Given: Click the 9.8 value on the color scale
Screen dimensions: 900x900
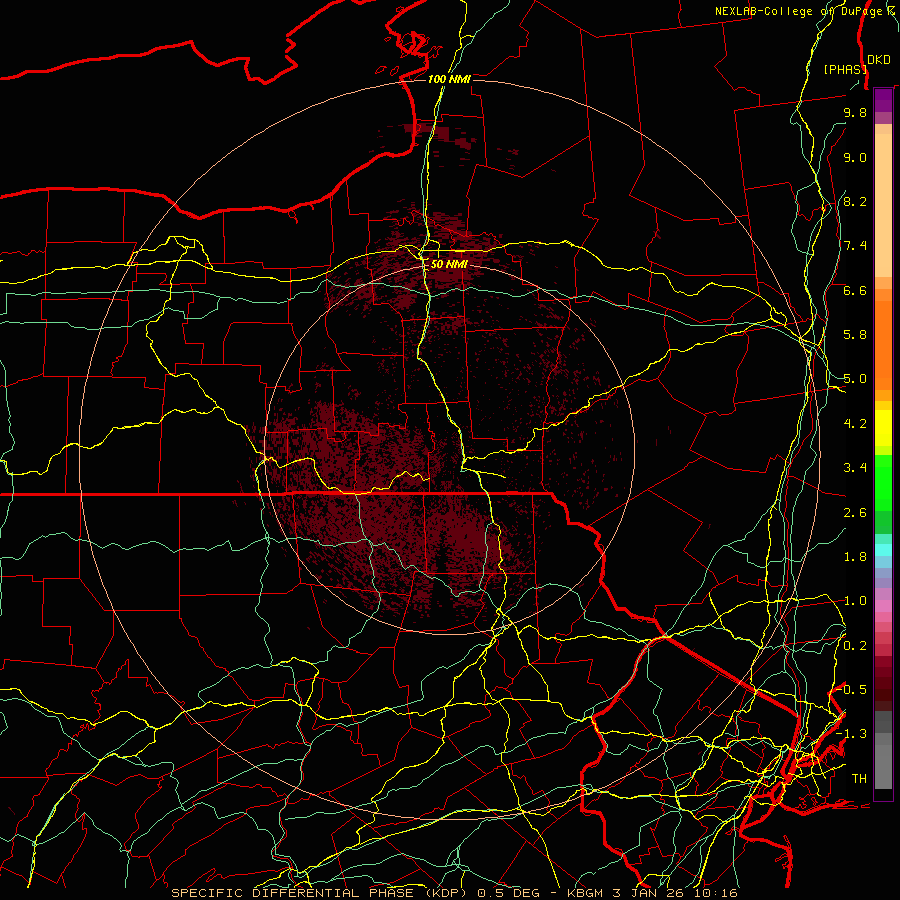Looking at the screenshot, I should point(855,112).
